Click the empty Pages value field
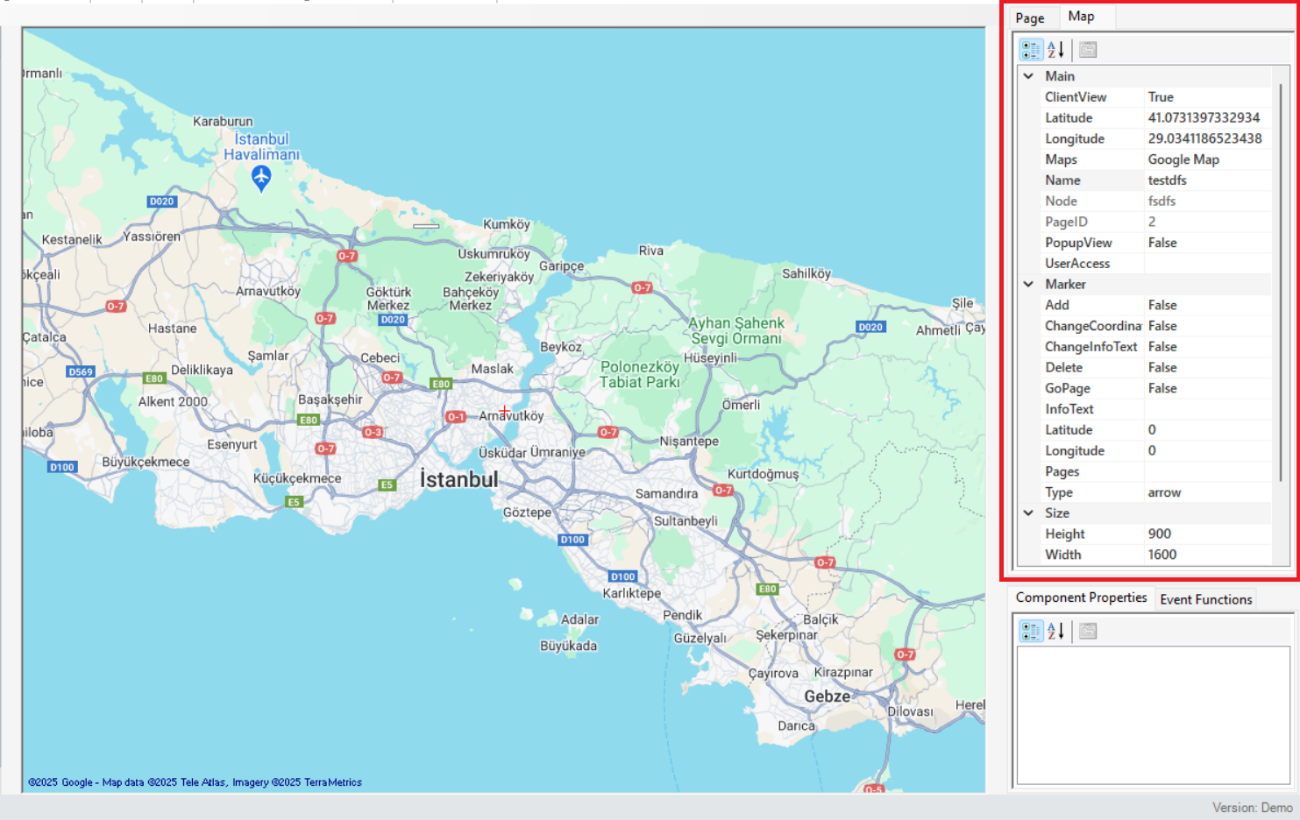1300x820 pixels. [1208, 472]
